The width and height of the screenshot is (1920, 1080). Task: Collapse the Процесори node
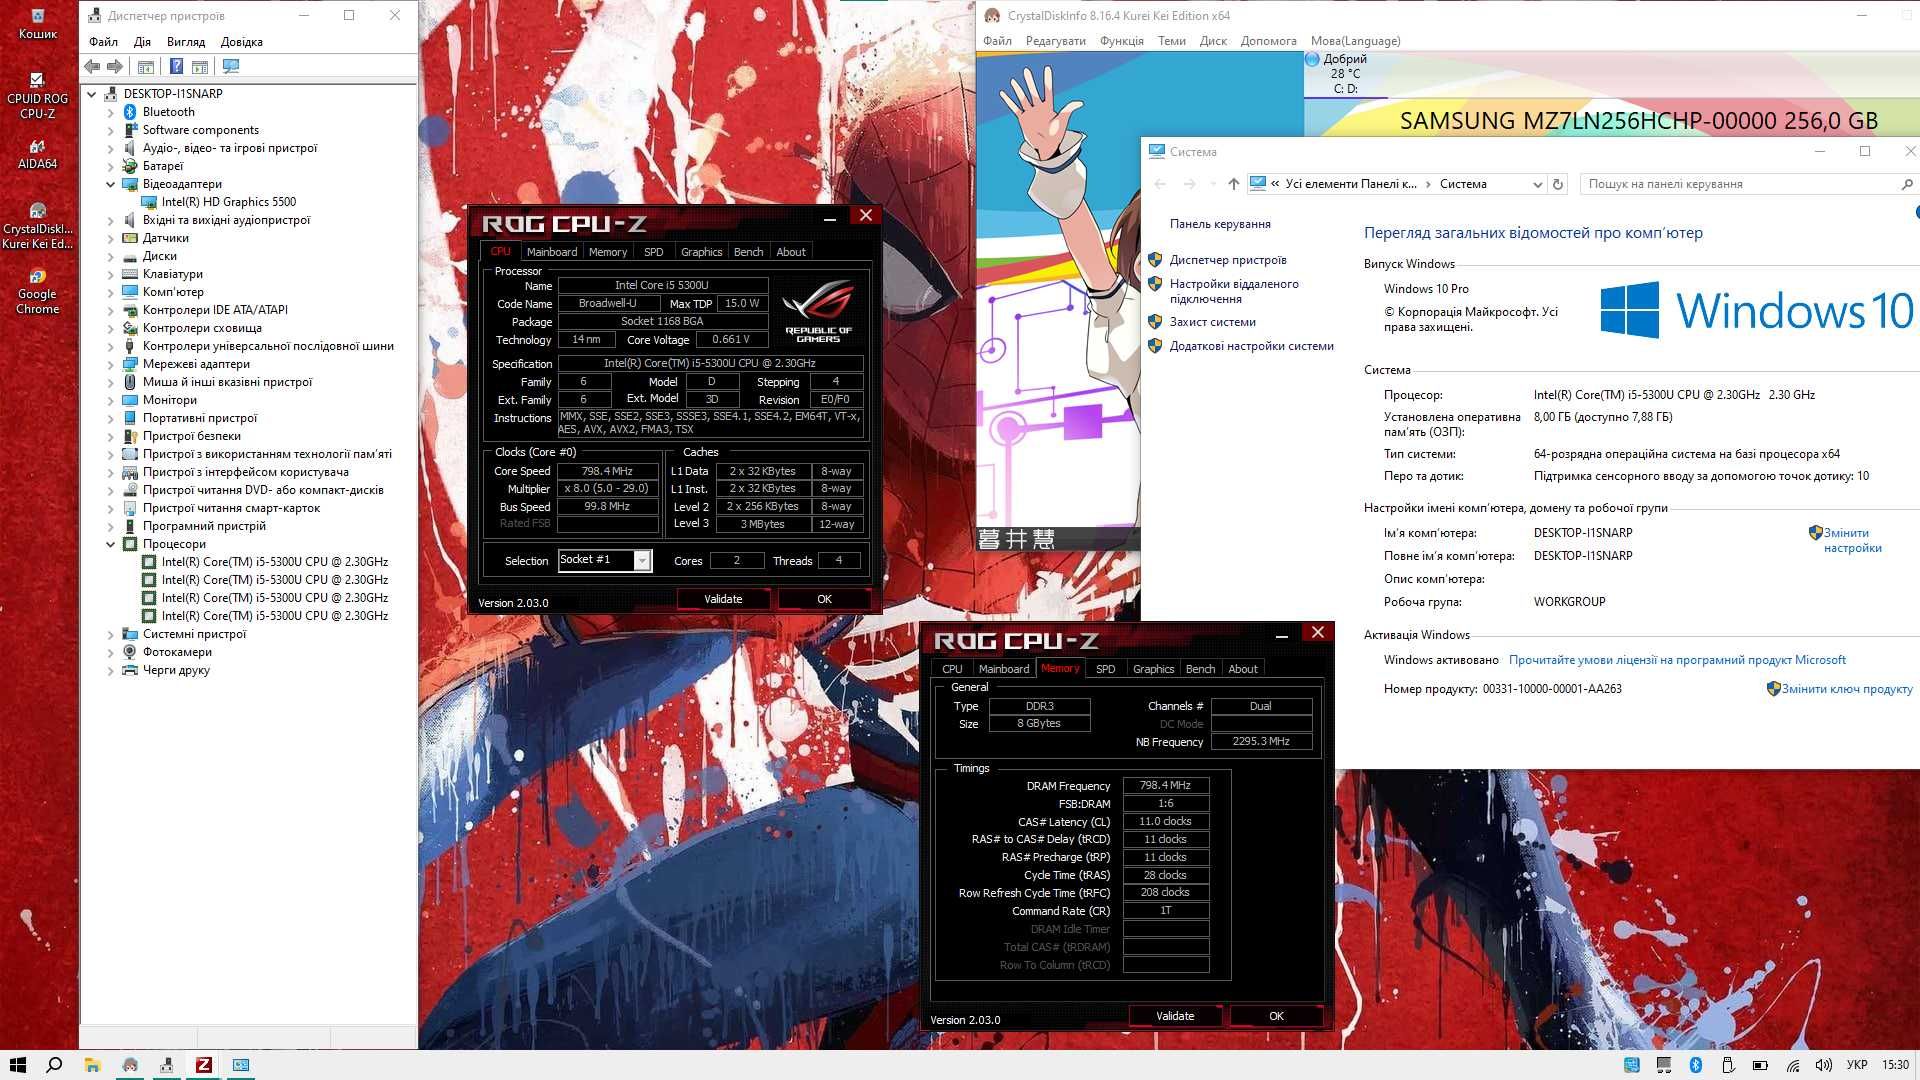tap(110, 544)
